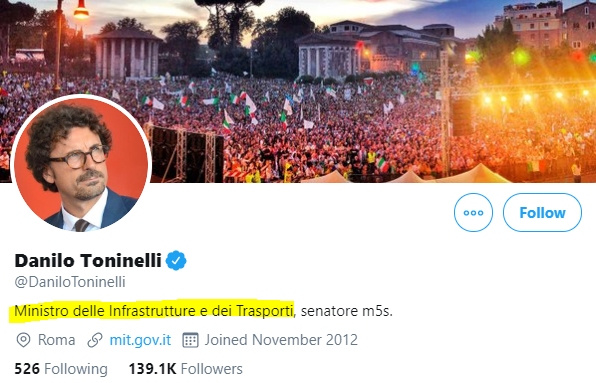Click the blue verified badge icon
This screenshot has width=596, height=383.
point(176,261)
